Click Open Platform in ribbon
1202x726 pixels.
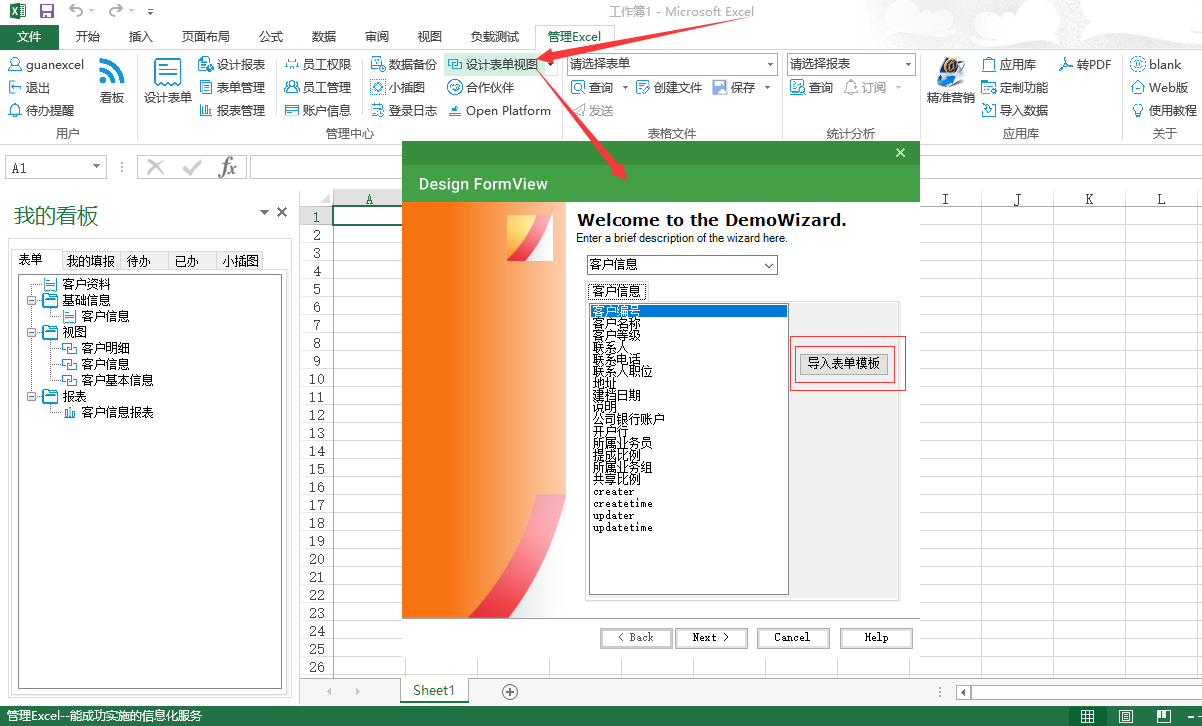pyautogui.click(x=499, y=110)
